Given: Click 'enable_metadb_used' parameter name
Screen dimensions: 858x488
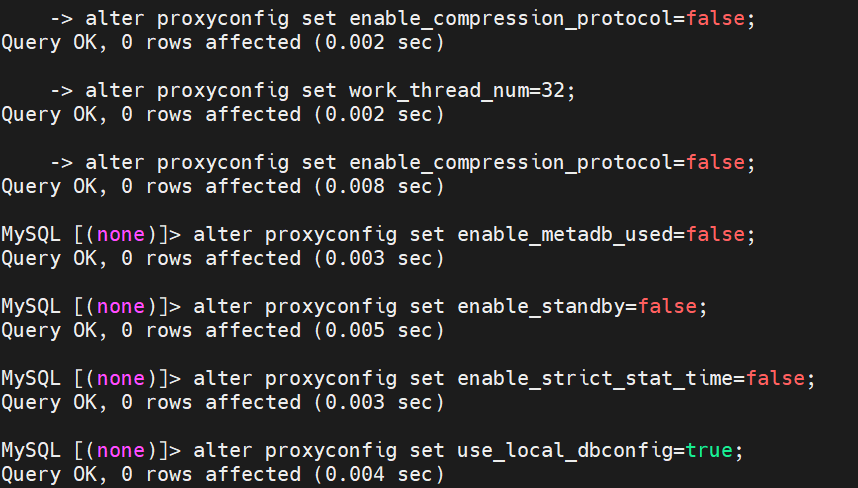Looking at the screenshot, I should (x=565, y=235).
